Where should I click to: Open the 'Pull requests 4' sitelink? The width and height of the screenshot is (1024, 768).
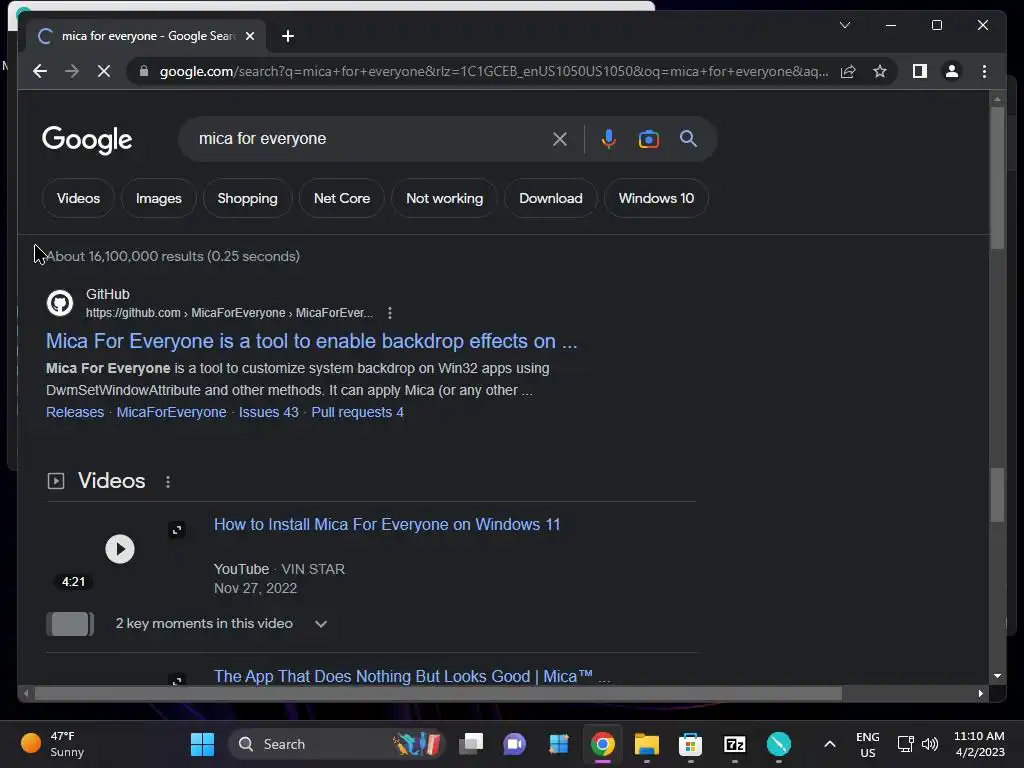(357, 412)
